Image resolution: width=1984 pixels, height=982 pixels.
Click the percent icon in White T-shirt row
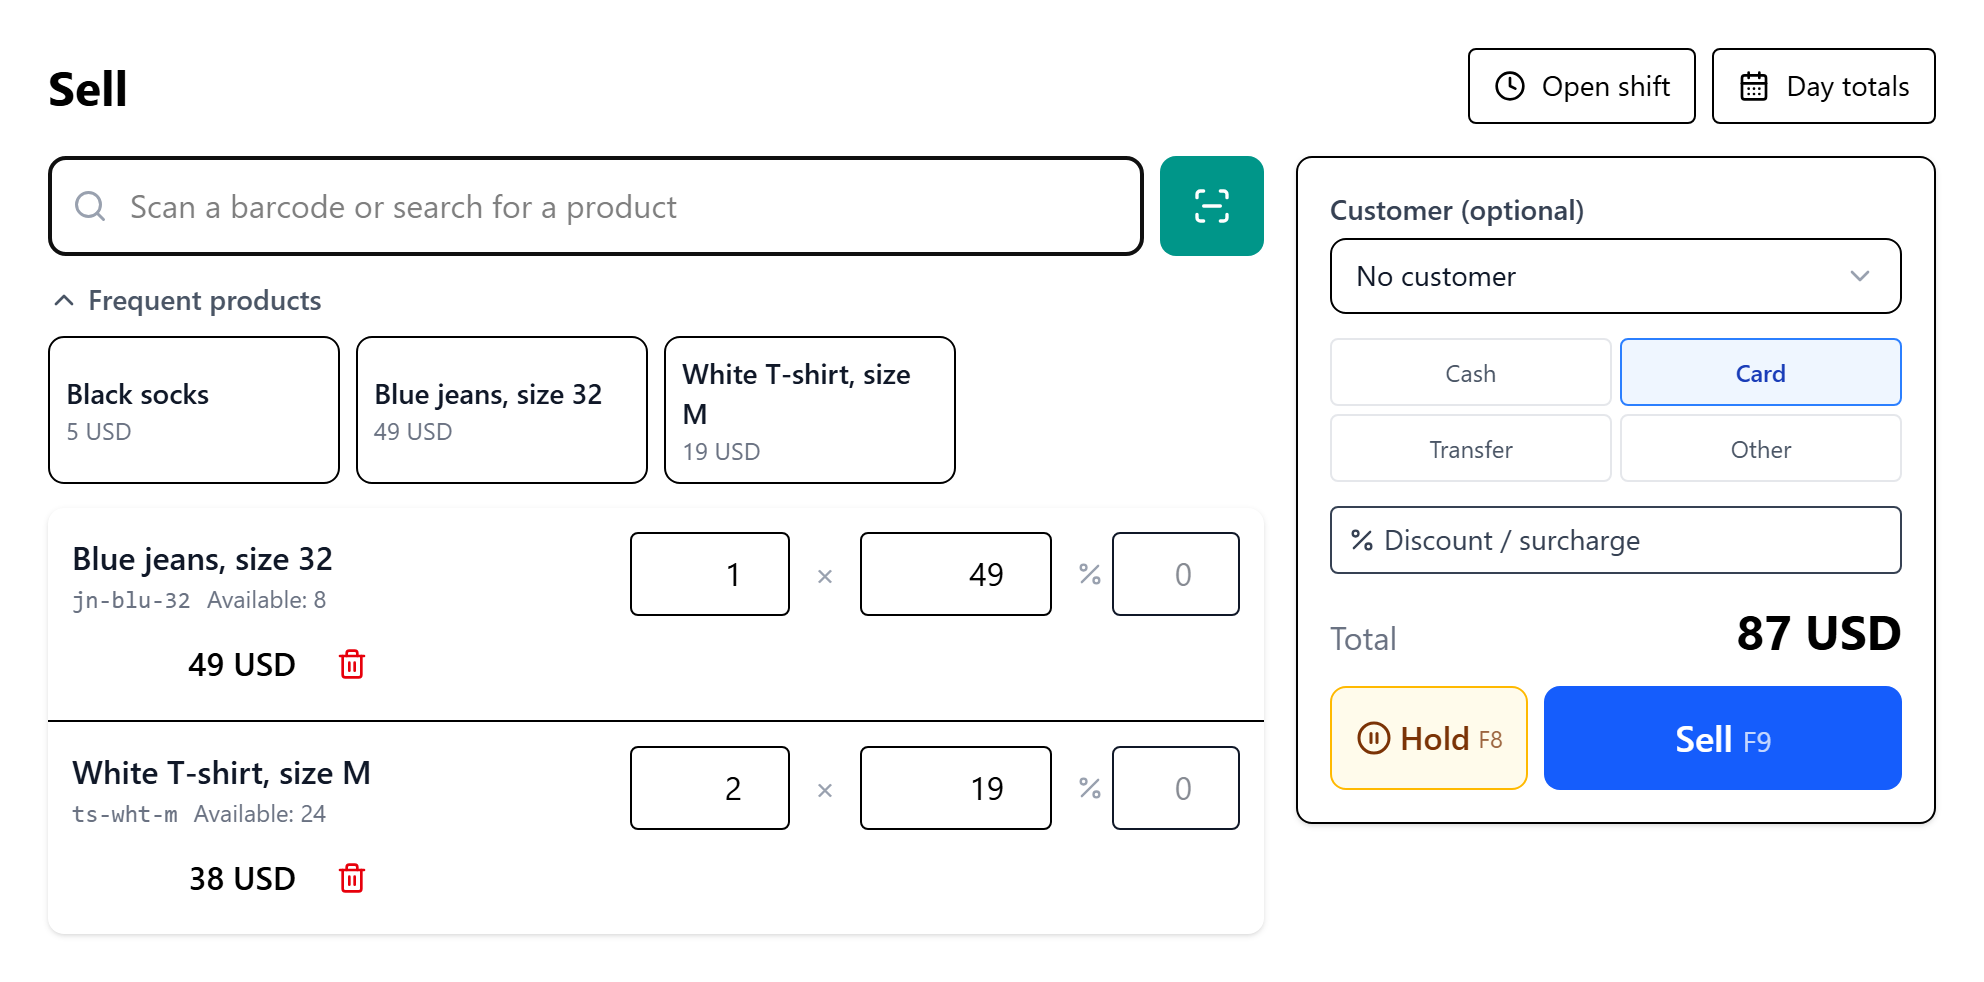coord(1090,788)
